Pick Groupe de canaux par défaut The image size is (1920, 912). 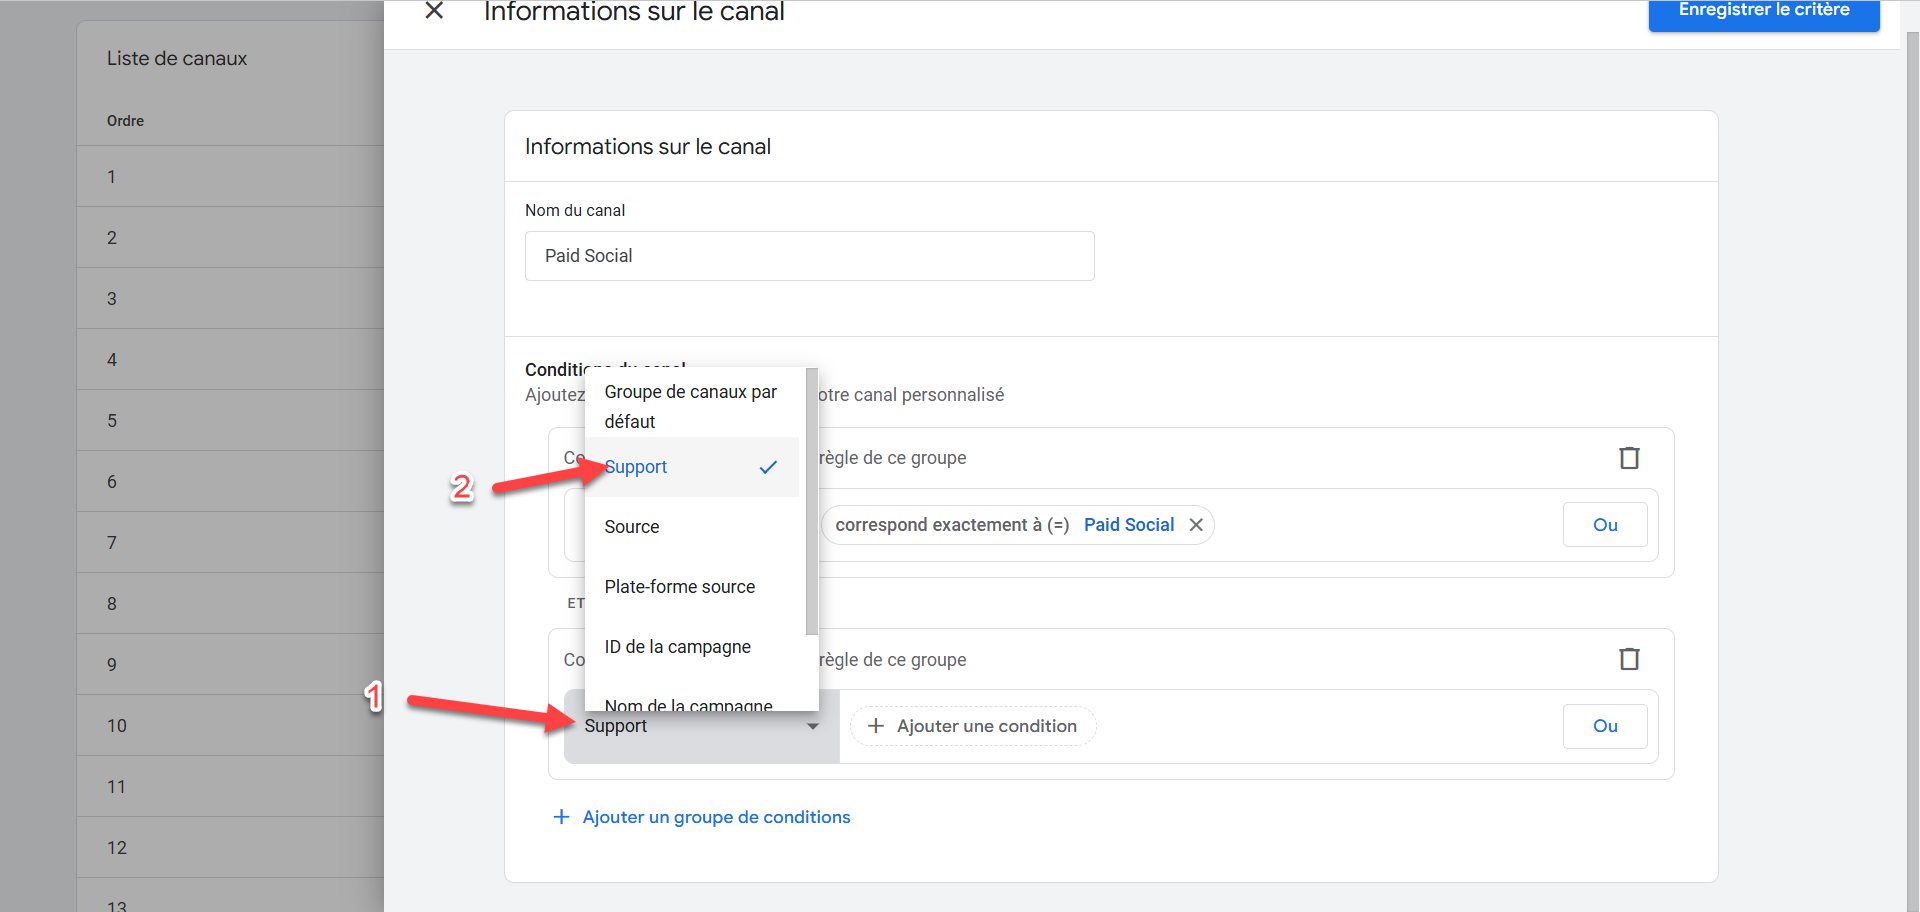click(691, 406)
